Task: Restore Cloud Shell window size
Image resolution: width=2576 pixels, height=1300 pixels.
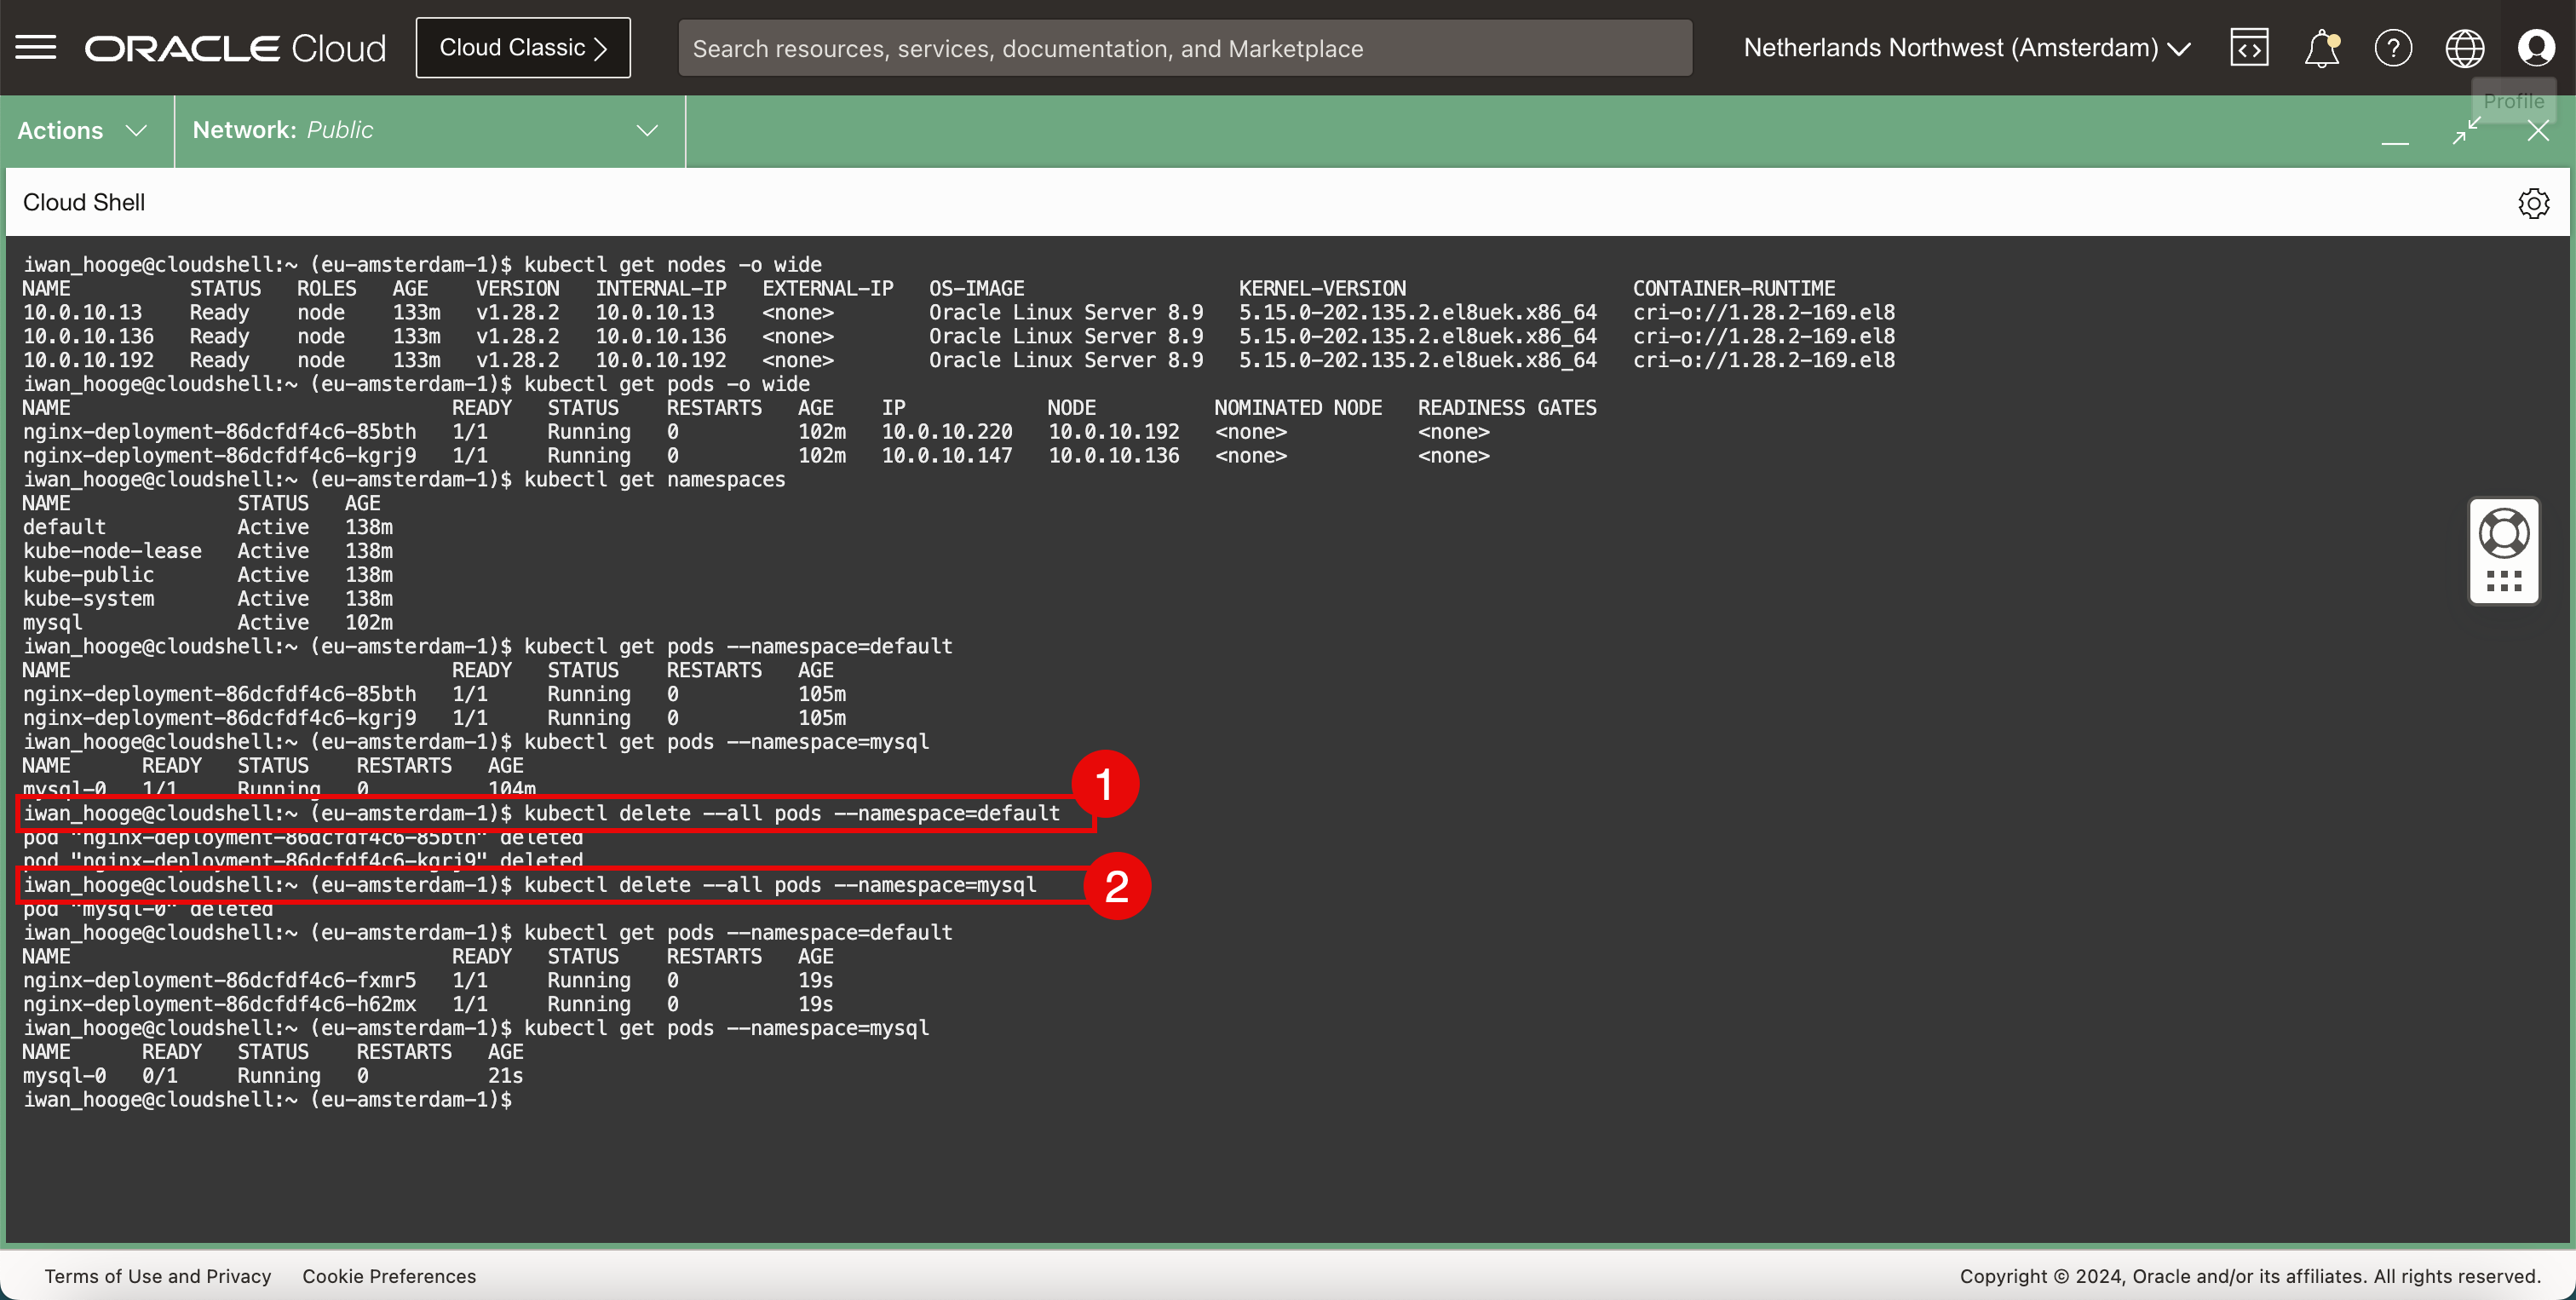Action: (x=2466, y=130)
